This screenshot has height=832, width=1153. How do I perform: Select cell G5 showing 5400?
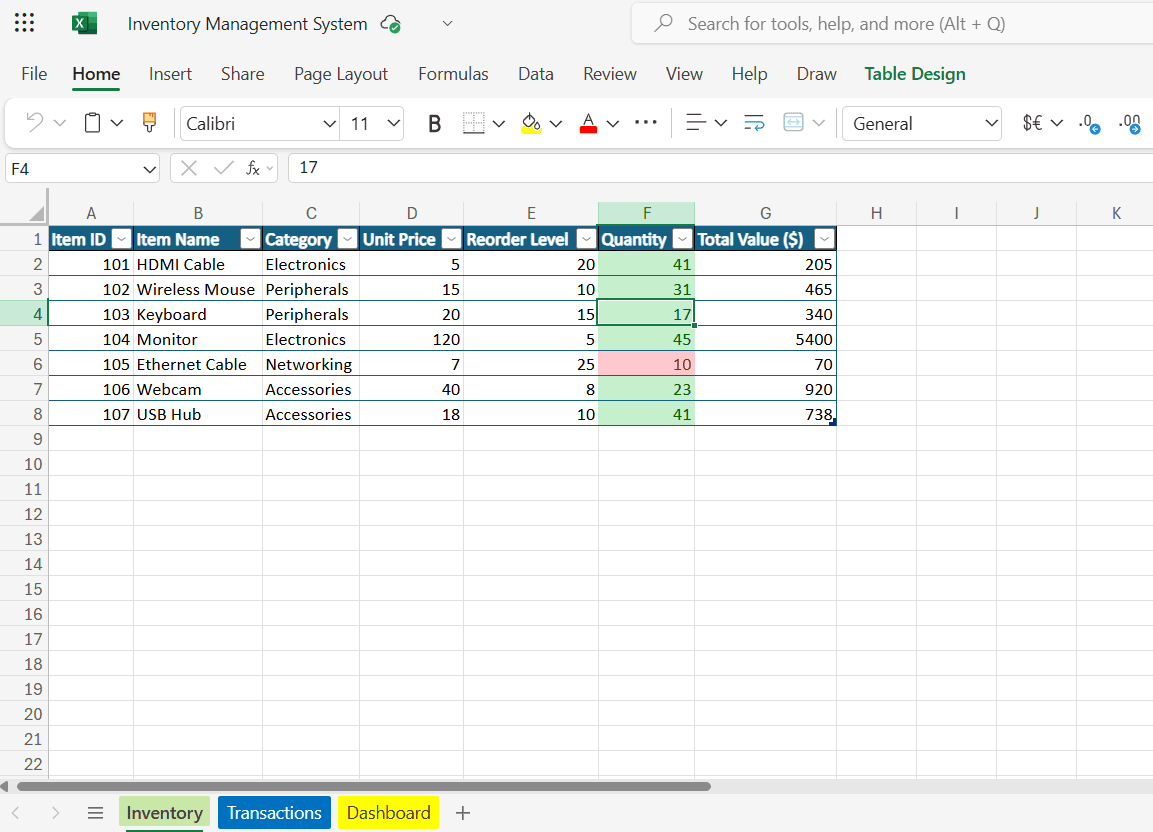click(x=766, y=338)
